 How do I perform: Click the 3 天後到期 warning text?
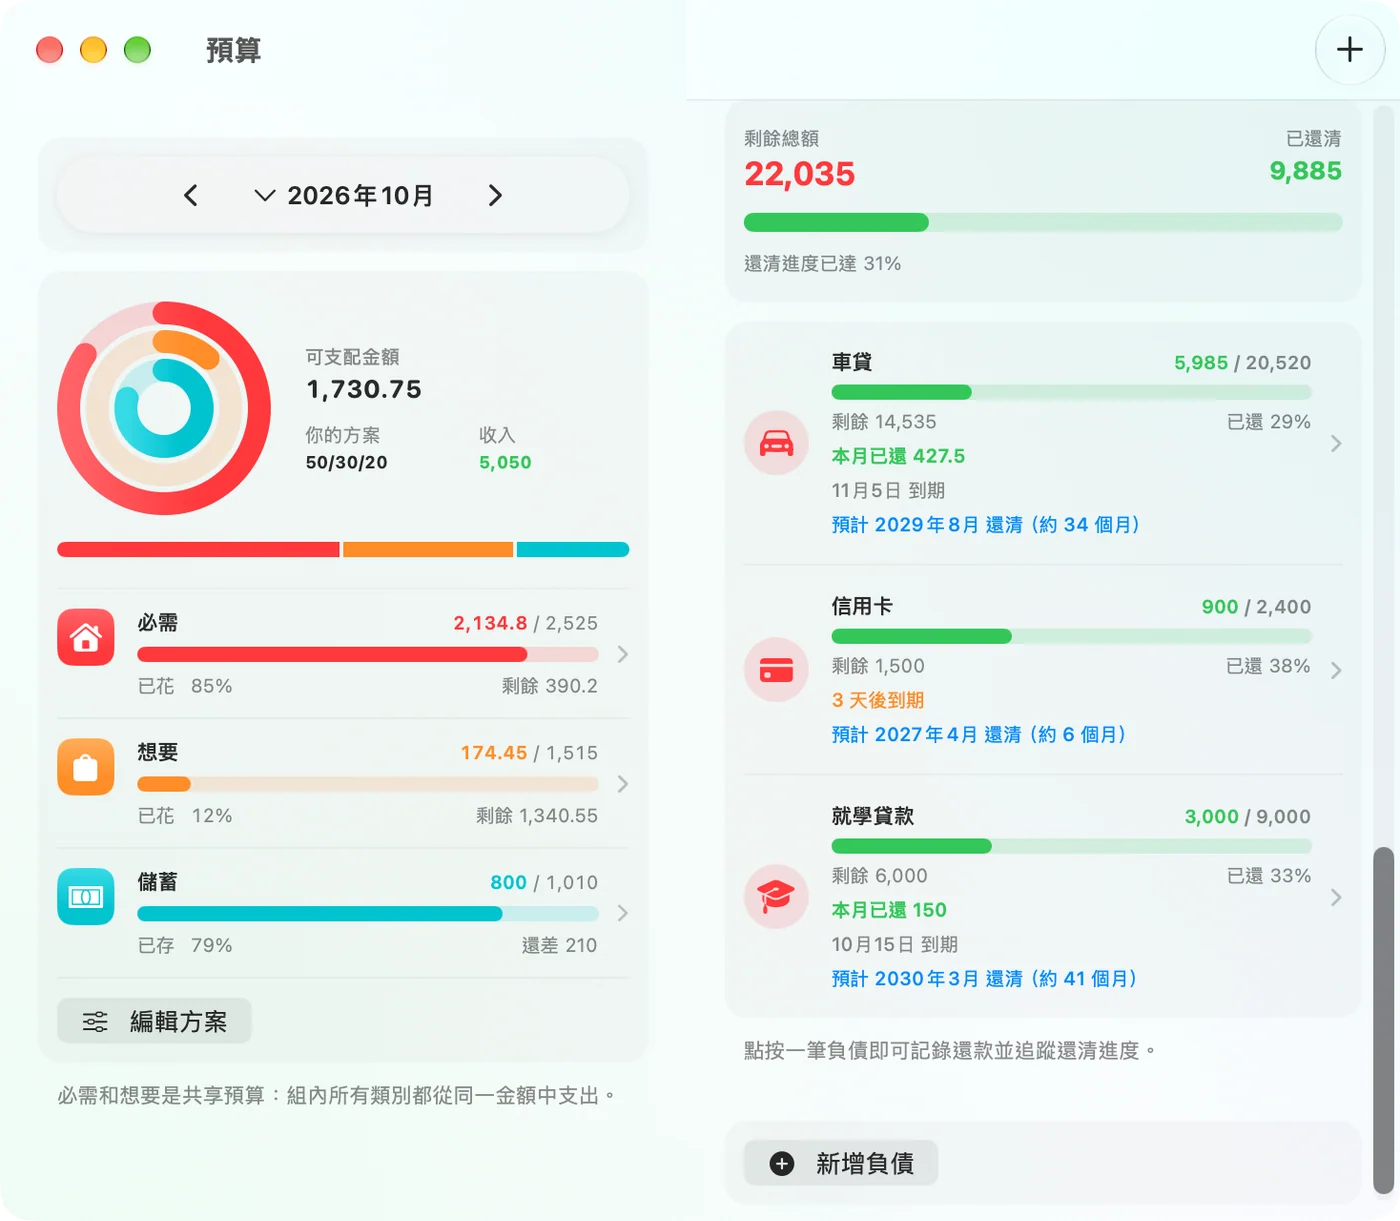pos(878,700)
